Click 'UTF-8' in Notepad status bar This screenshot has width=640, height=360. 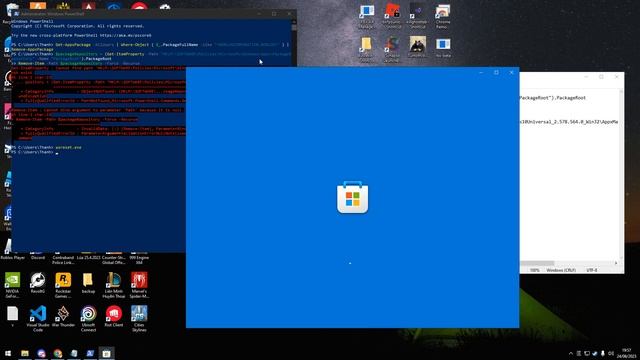click(x=592, y=270)
